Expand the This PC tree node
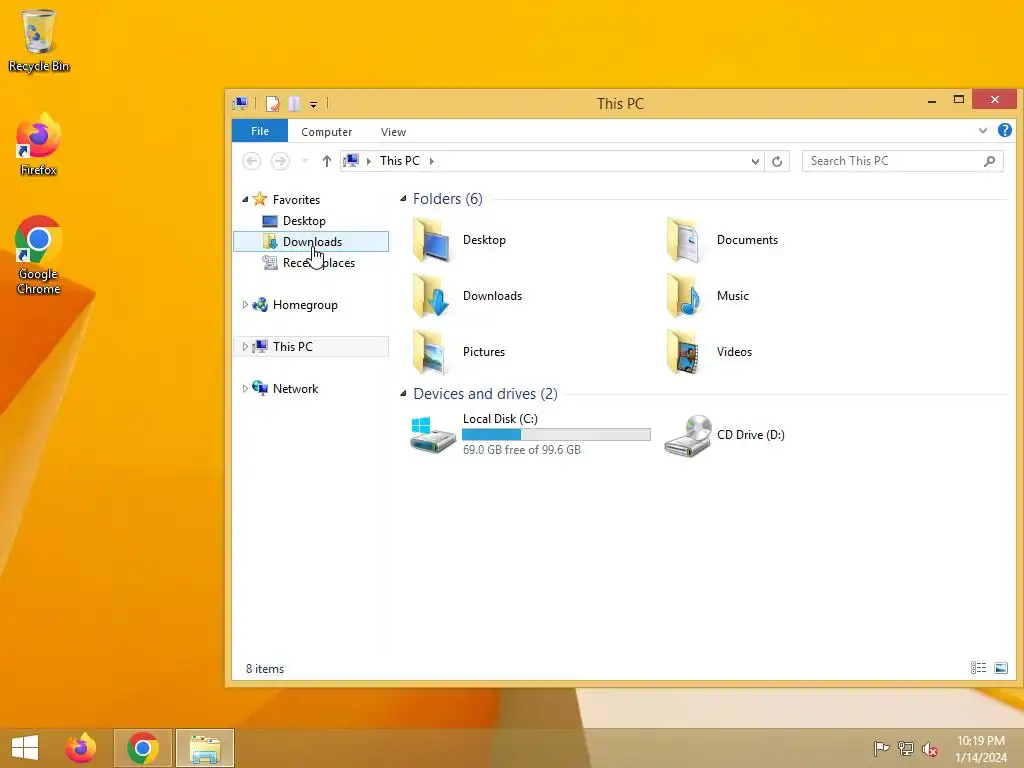Viewport: 1024px width, 768px height. [245, 347]
